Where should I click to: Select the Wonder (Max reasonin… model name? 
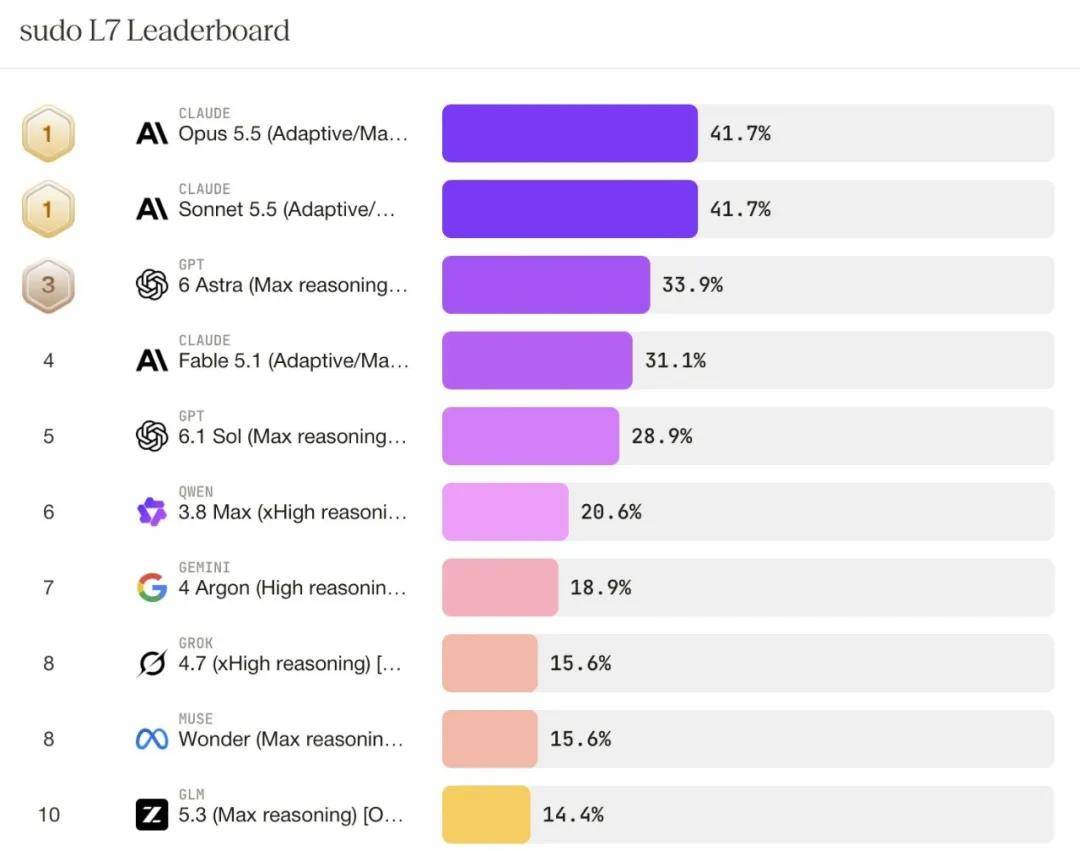click(x=291, y=739)
